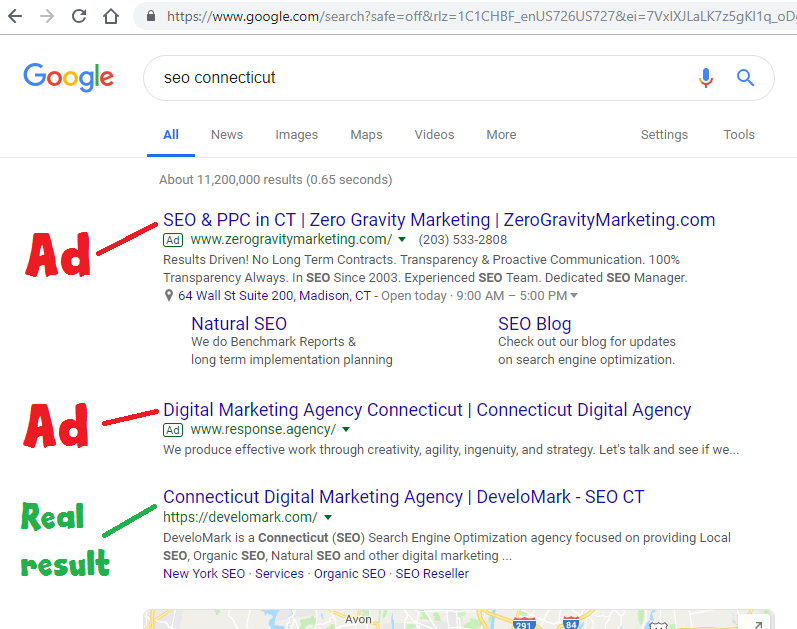Click the map pin icon beside Madison address
This screenshot has width=797, height=629.
point(169,295)
